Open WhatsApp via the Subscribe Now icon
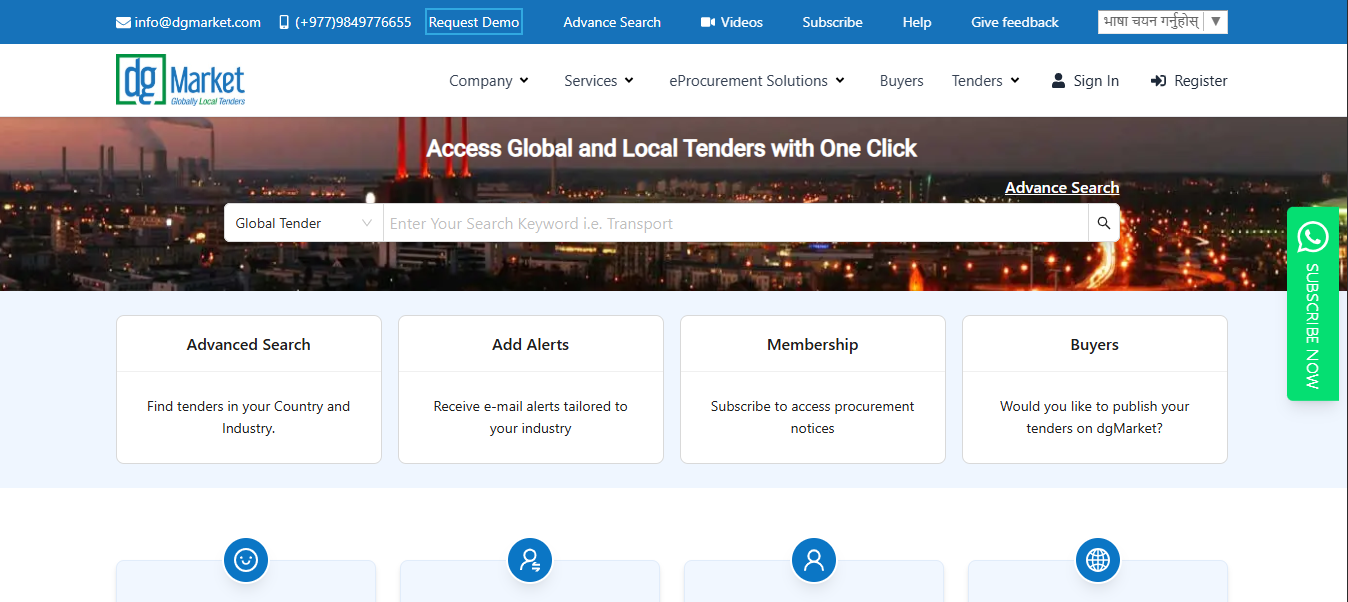Image resolution: width=1348 pixels, height=602 pixels. [x=1312, y=237]
